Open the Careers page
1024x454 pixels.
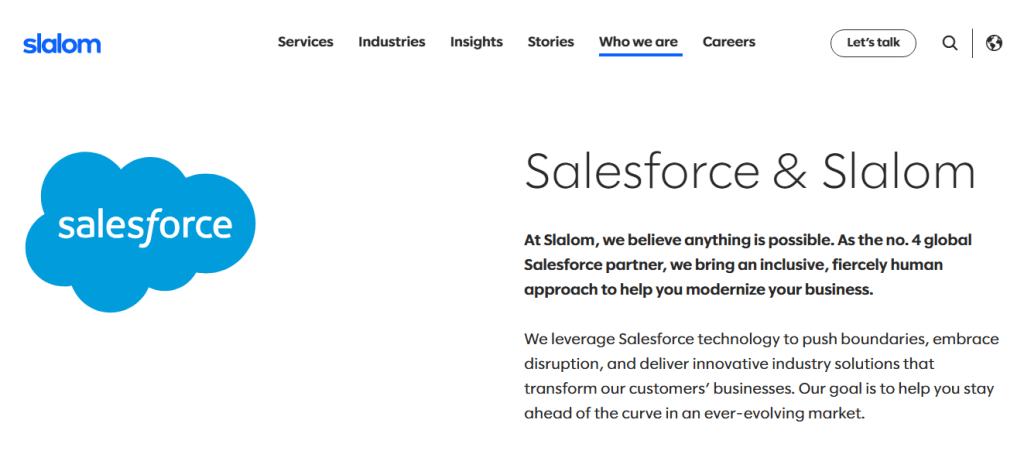tap(729, 42)
